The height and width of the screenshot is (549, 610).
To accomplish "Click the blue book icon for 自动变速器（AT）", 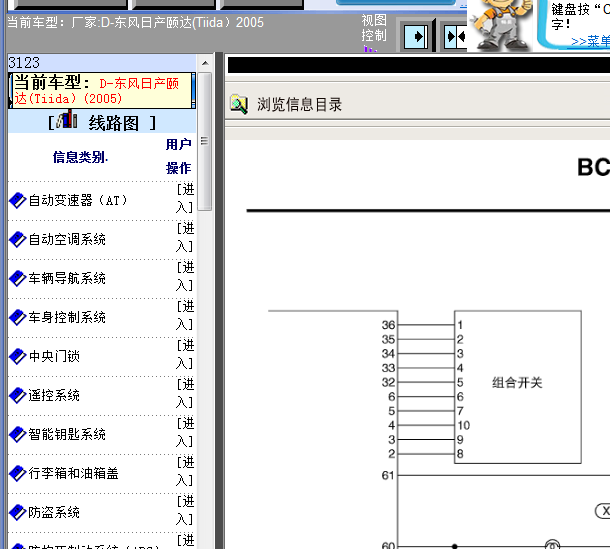I will point(18,200).
